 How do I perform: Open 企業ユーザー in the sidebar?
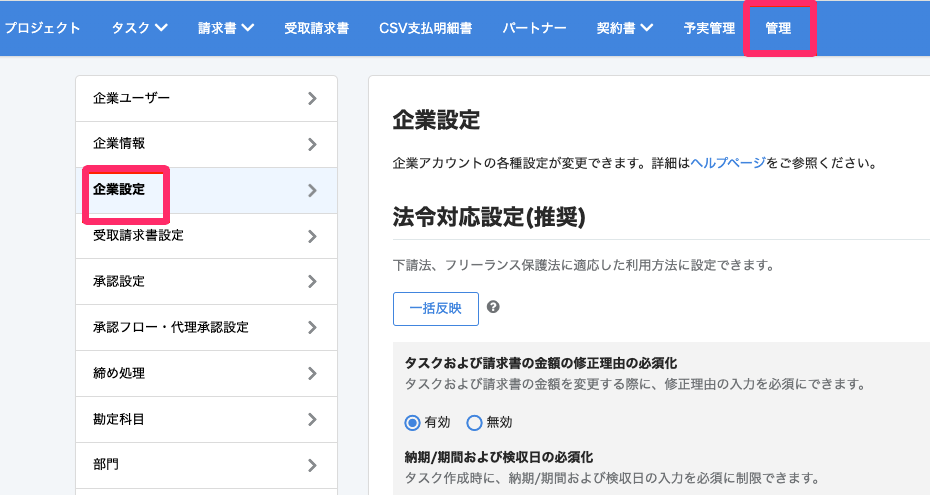tap(206, 98)
